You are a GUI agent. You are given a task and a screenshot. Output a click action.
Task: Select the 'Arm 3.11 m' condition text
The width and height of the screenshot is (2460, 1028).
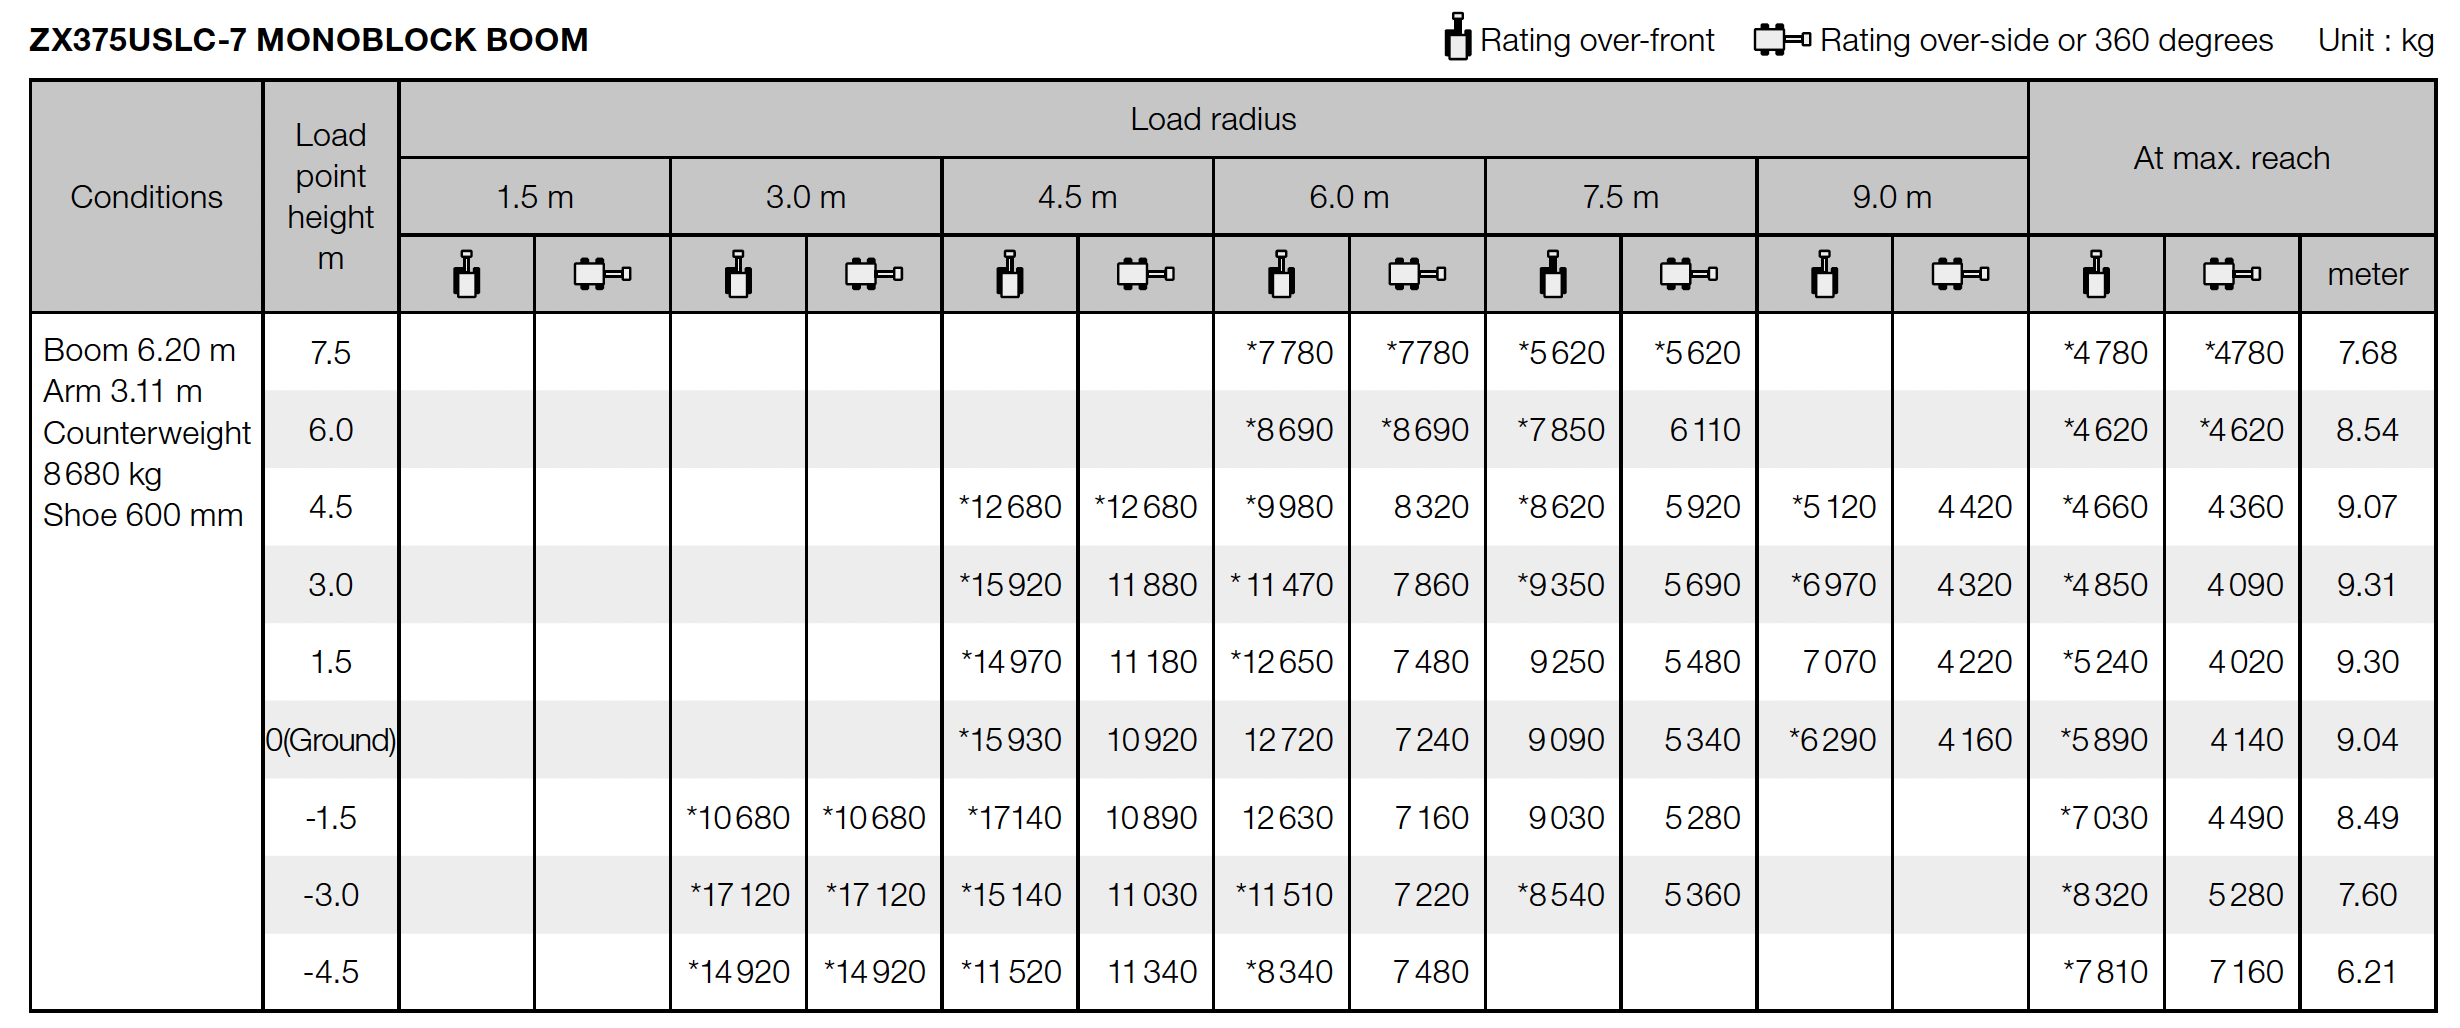[123, 391]
